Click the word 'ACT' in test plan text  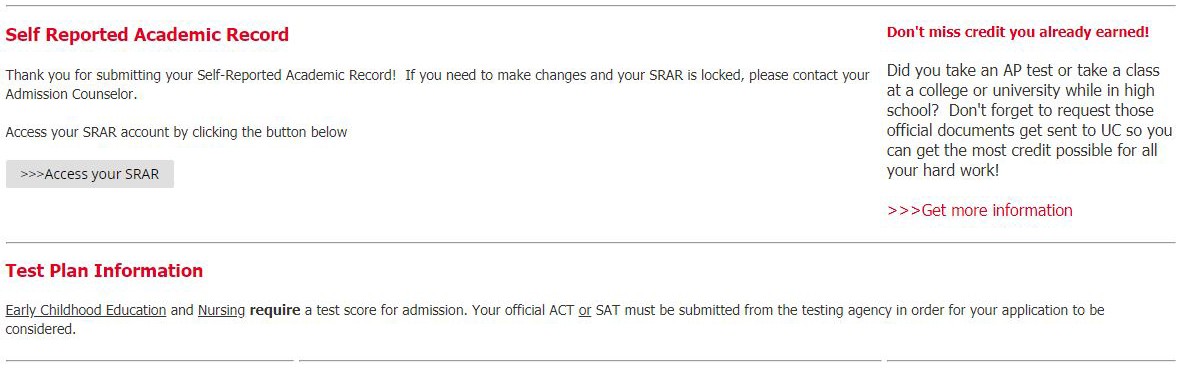pos(561,310)
